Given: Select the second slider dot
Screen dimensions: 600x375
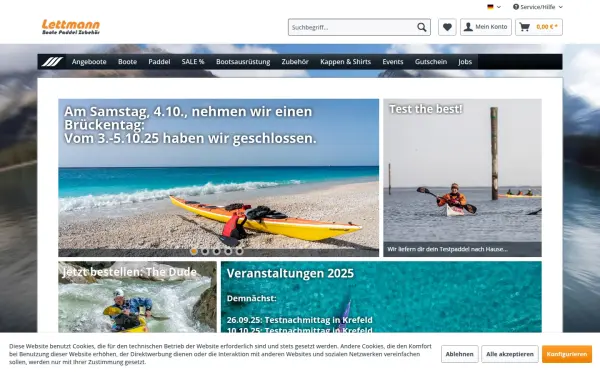Looking at the screenshot, I should [x=205, y=251].
